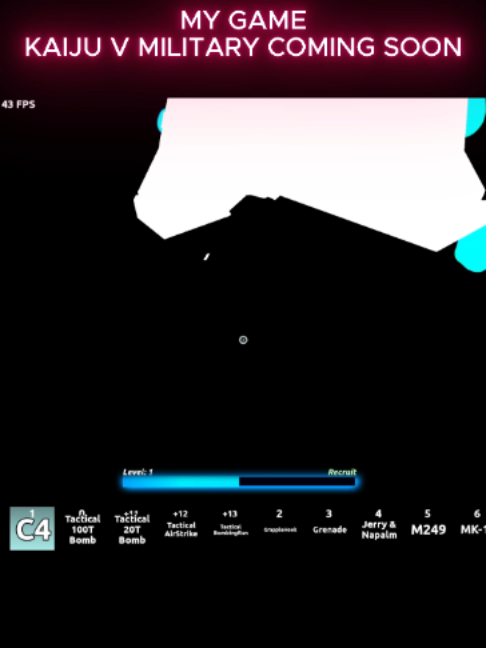
Task: Click the small white projectile below the kaiju
Action: (207, 257)
